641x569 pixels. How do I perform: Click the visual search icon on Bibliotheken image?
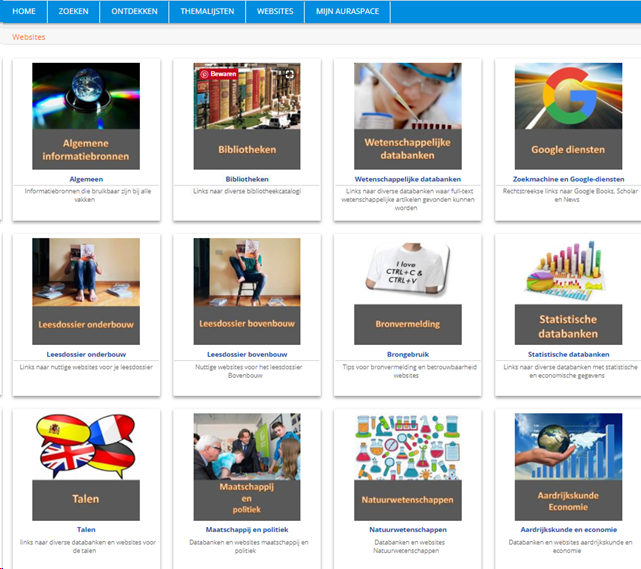[290, 73]
